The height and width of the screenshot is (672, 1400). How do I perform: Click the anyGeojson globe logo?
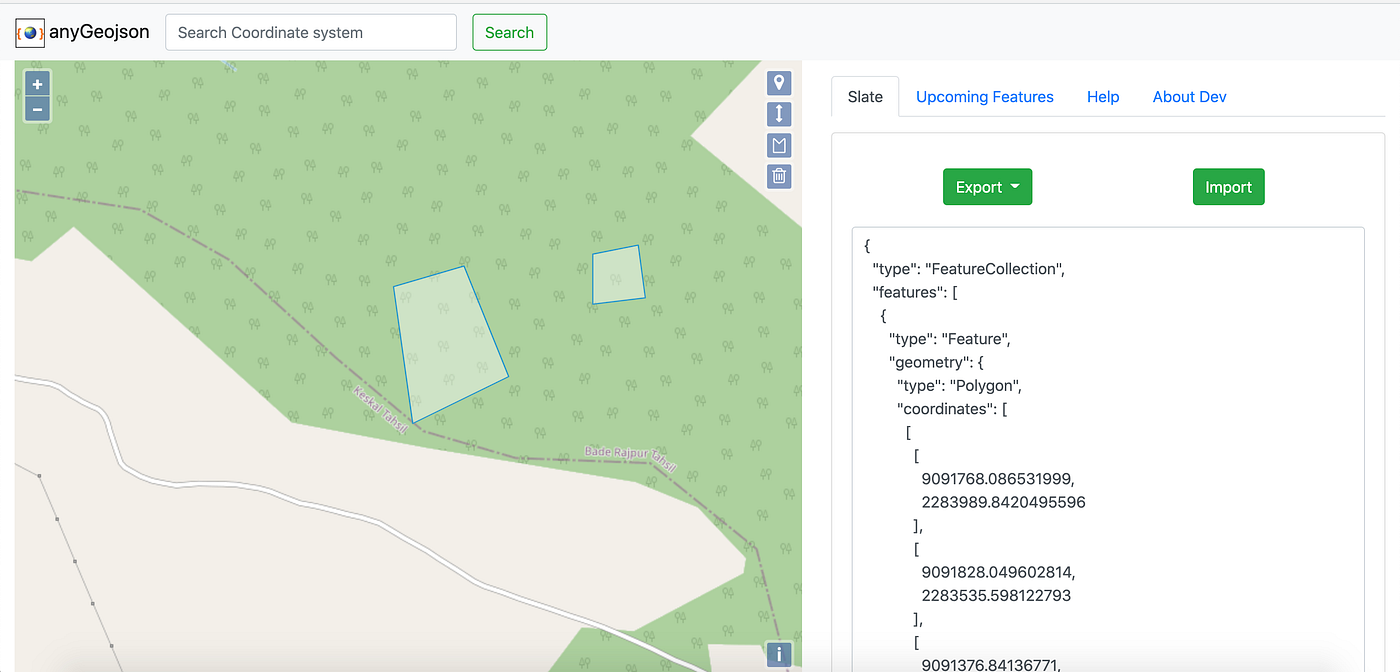pos(29,32)
